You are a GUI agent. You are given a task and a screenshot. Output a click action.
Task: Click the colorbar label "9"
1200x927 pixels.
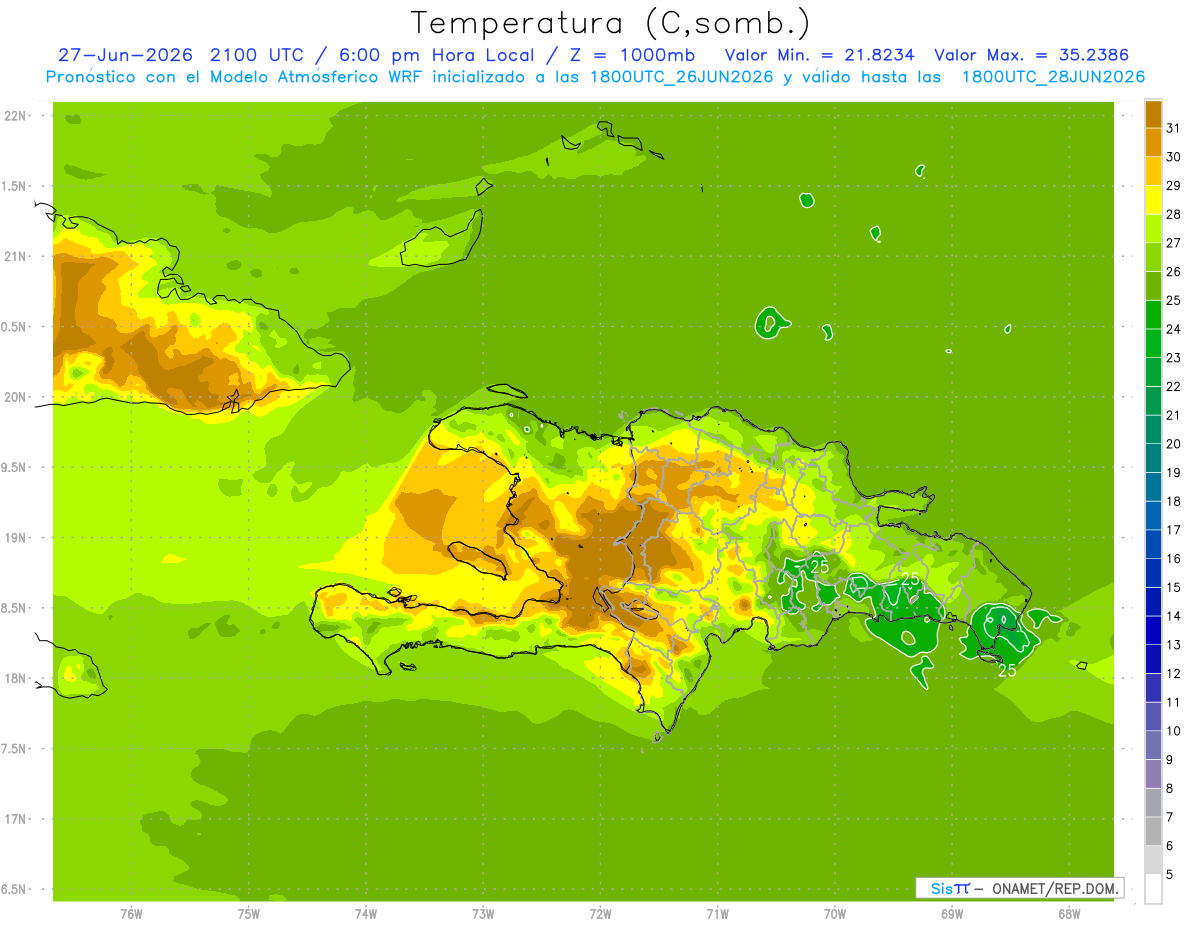pos(1170,760)
